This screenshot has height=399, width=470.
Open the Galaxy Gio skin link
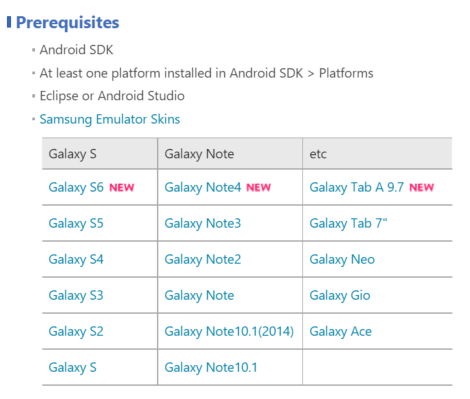point(340,296)
